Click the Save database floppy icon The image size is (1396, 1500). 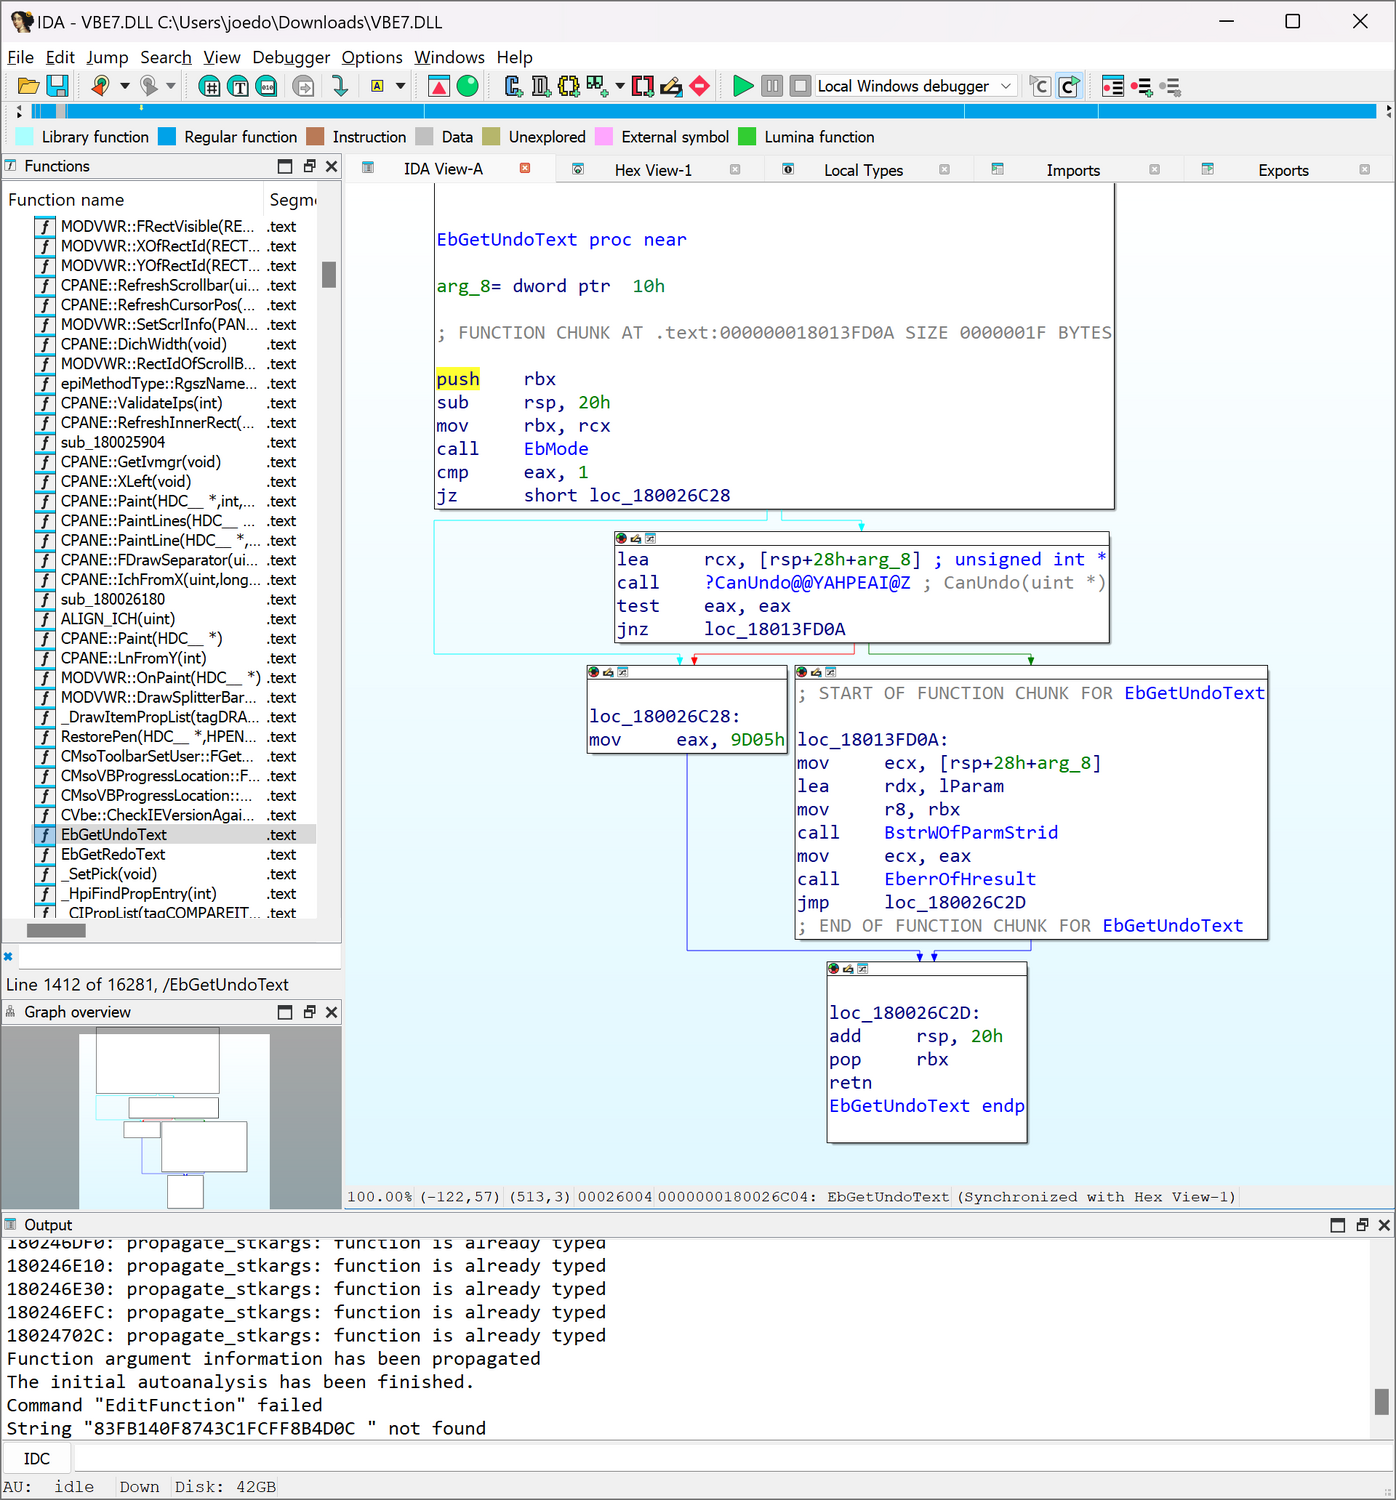coord(57,87)
